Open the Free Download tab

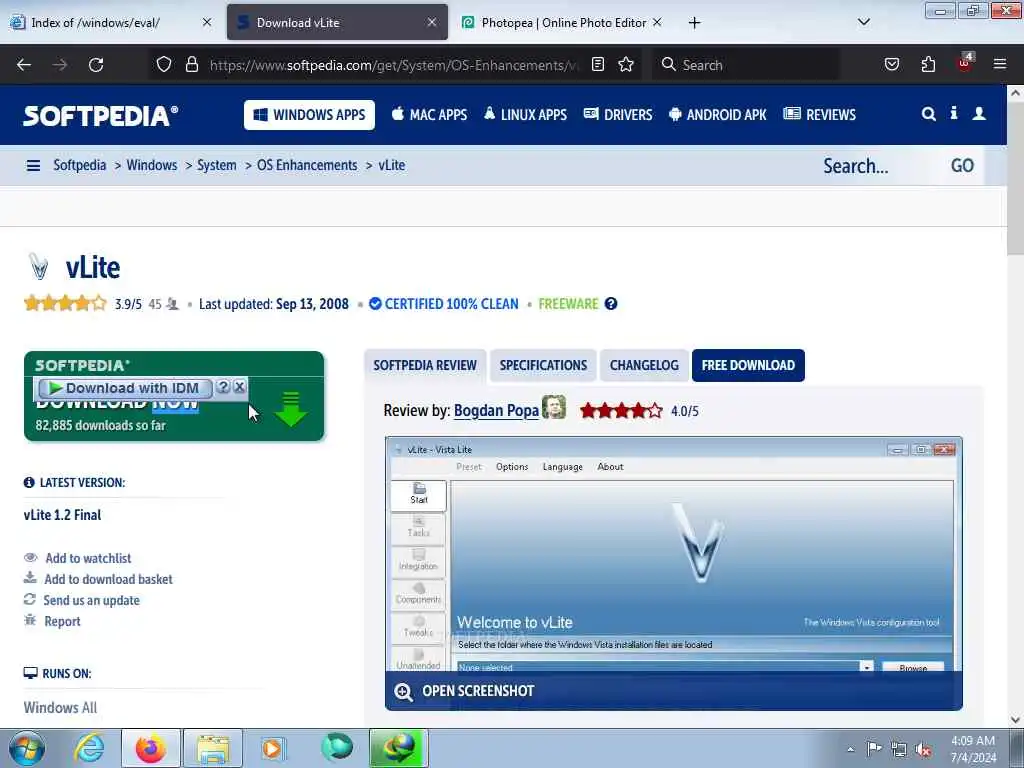pyautogui.click(x=748, y=365)
